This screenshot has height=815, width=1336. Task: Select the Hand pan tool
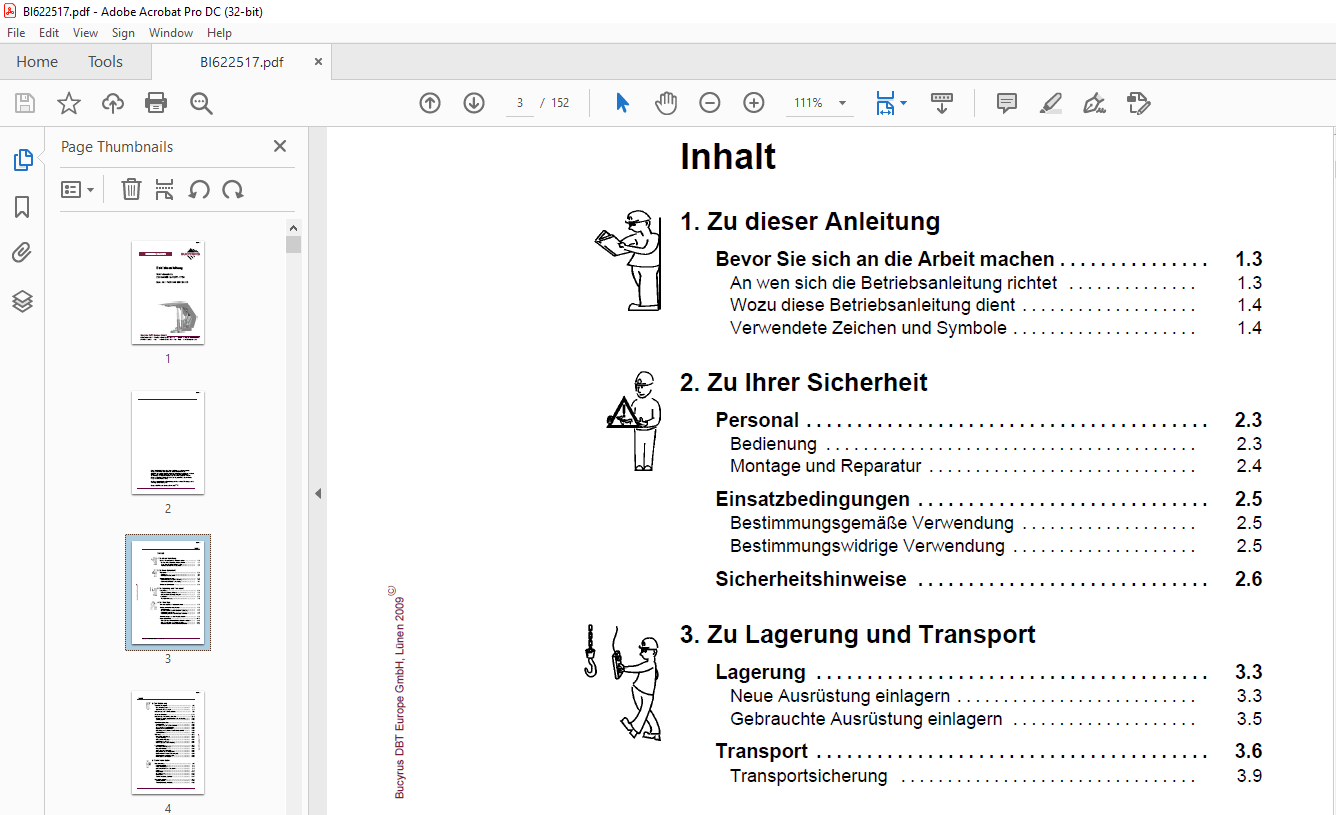tap(666, 103)
